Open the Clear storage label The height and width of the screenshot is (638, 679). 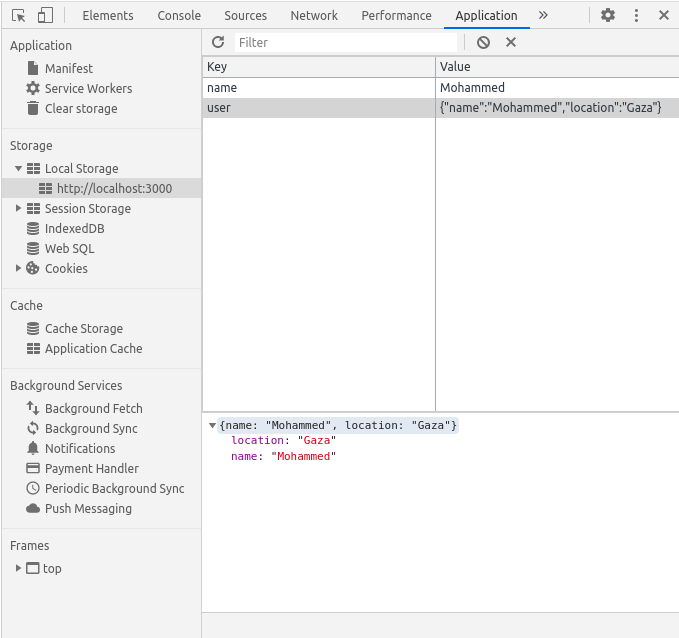pyautogui.click(x=81, y=109)
